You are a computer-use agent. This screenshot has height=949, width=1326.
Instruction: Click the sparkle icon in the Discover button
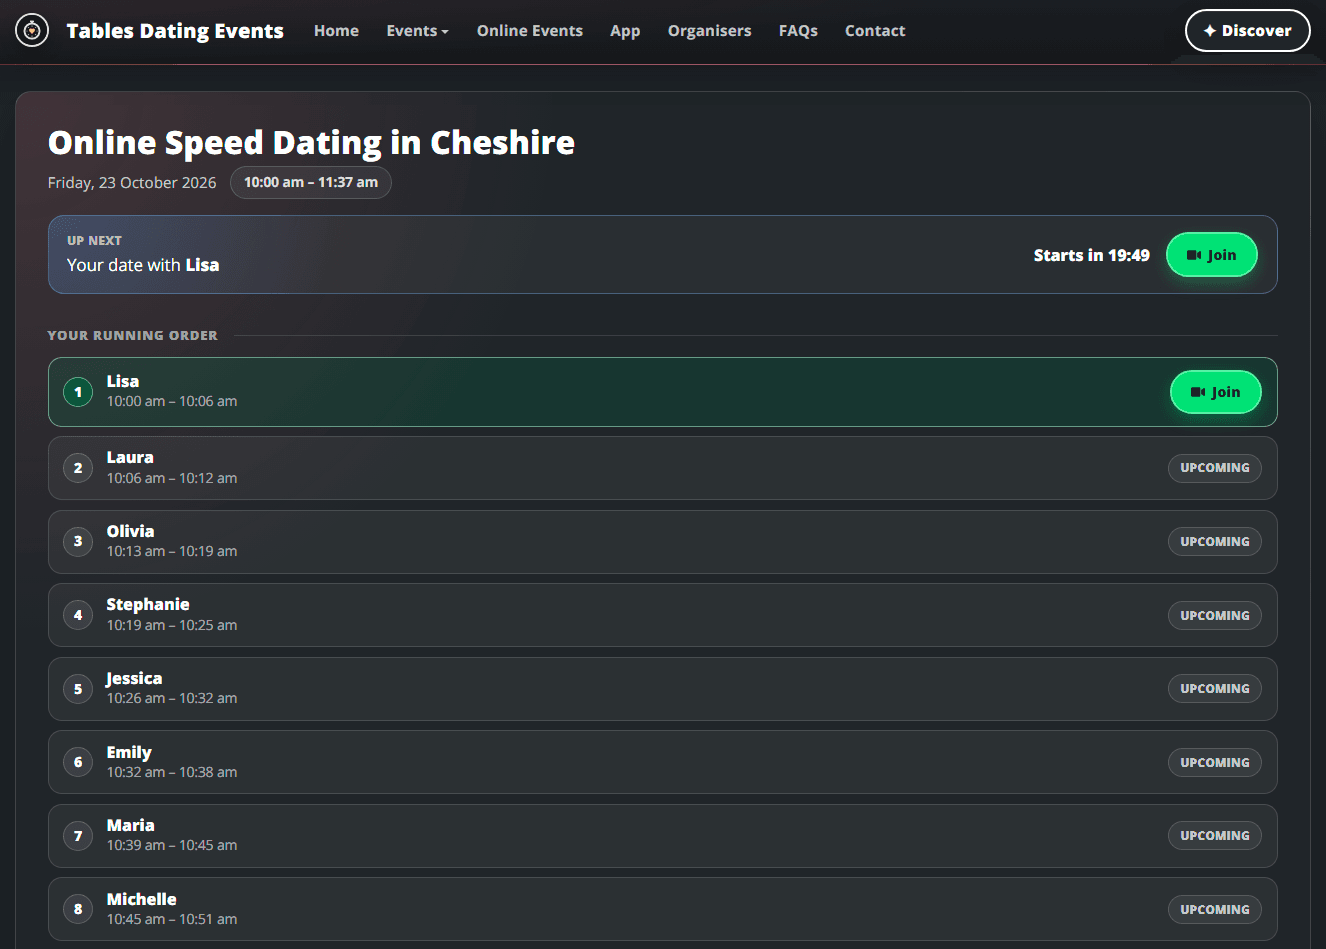pyautogui.click(x=1210, y=31)
